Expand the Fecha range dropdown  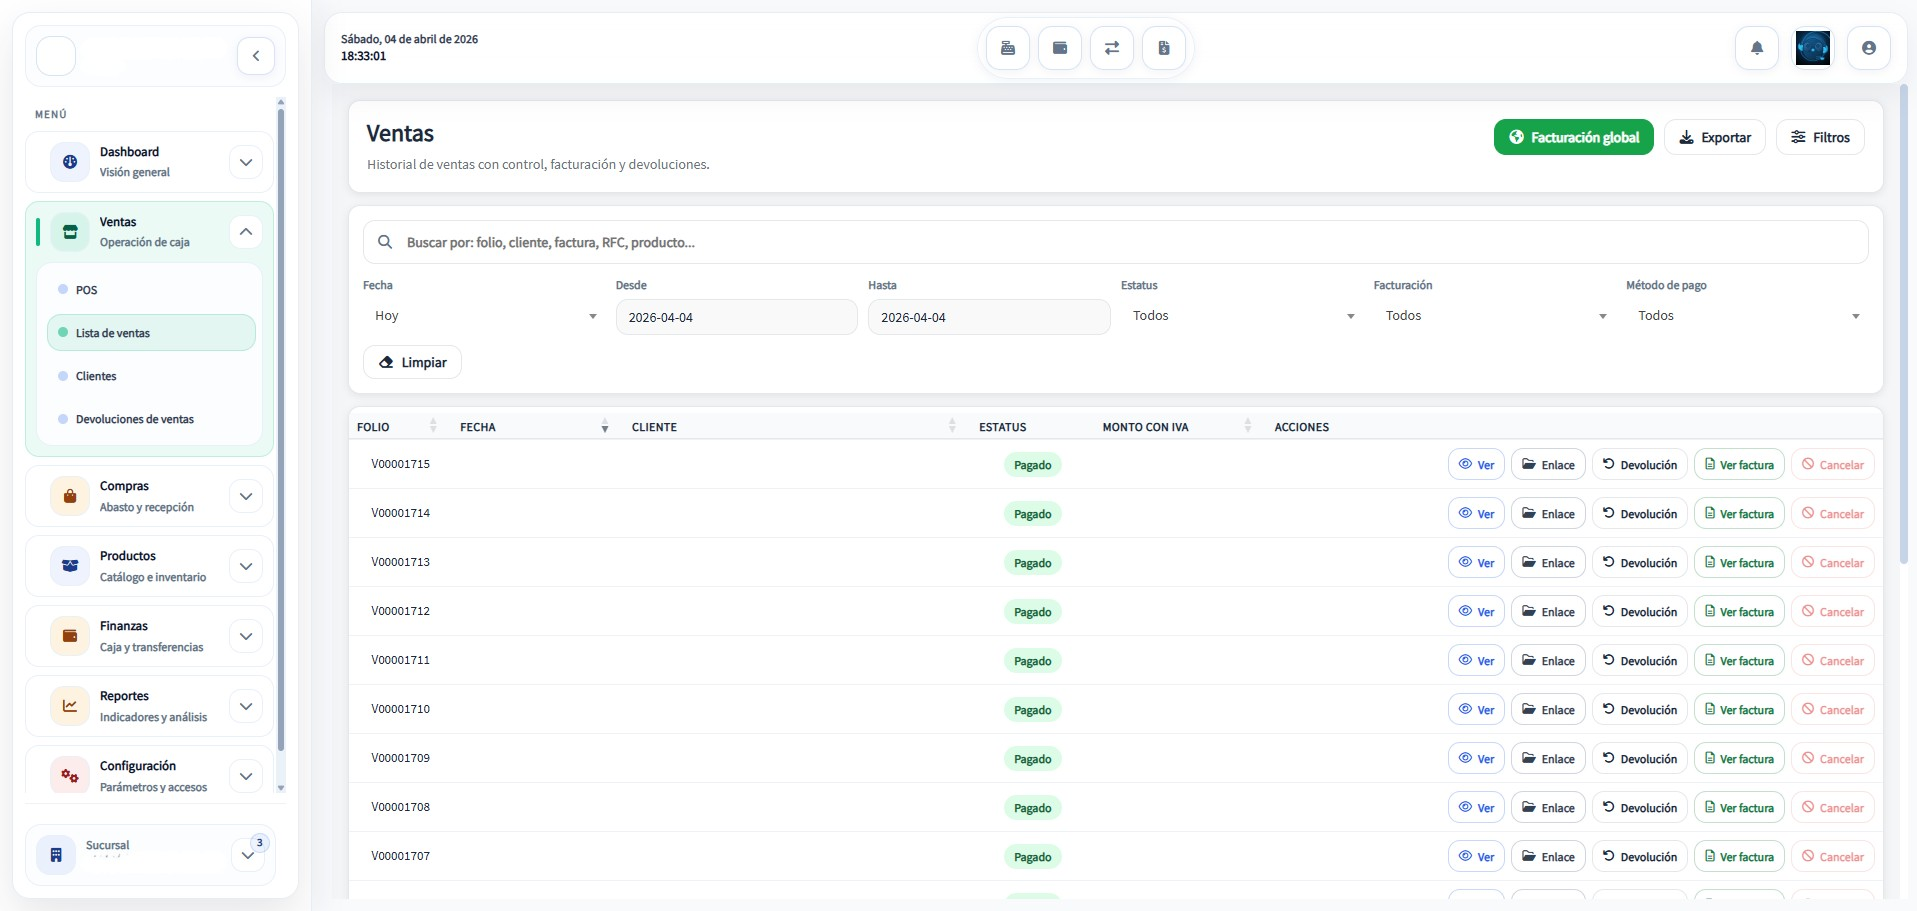[485, 316]
